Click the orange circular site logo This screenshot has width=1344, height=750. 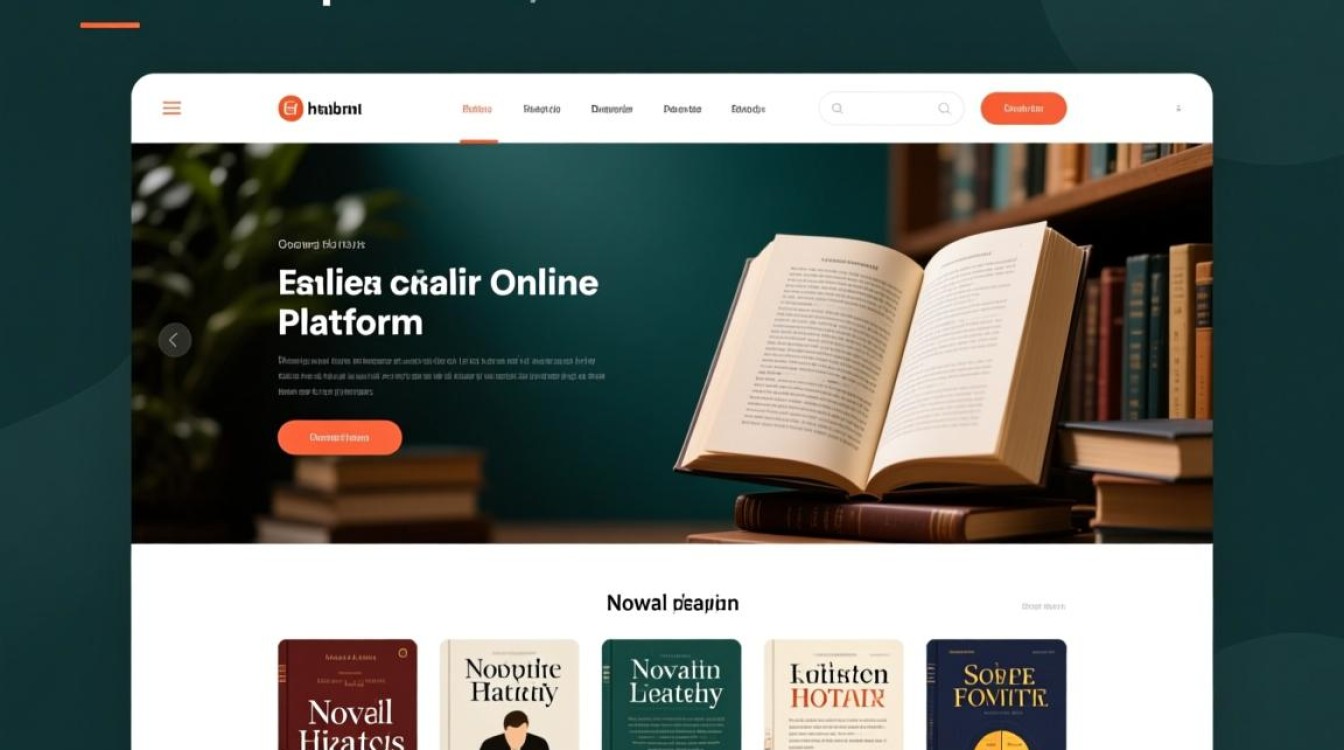pos(290,108)
